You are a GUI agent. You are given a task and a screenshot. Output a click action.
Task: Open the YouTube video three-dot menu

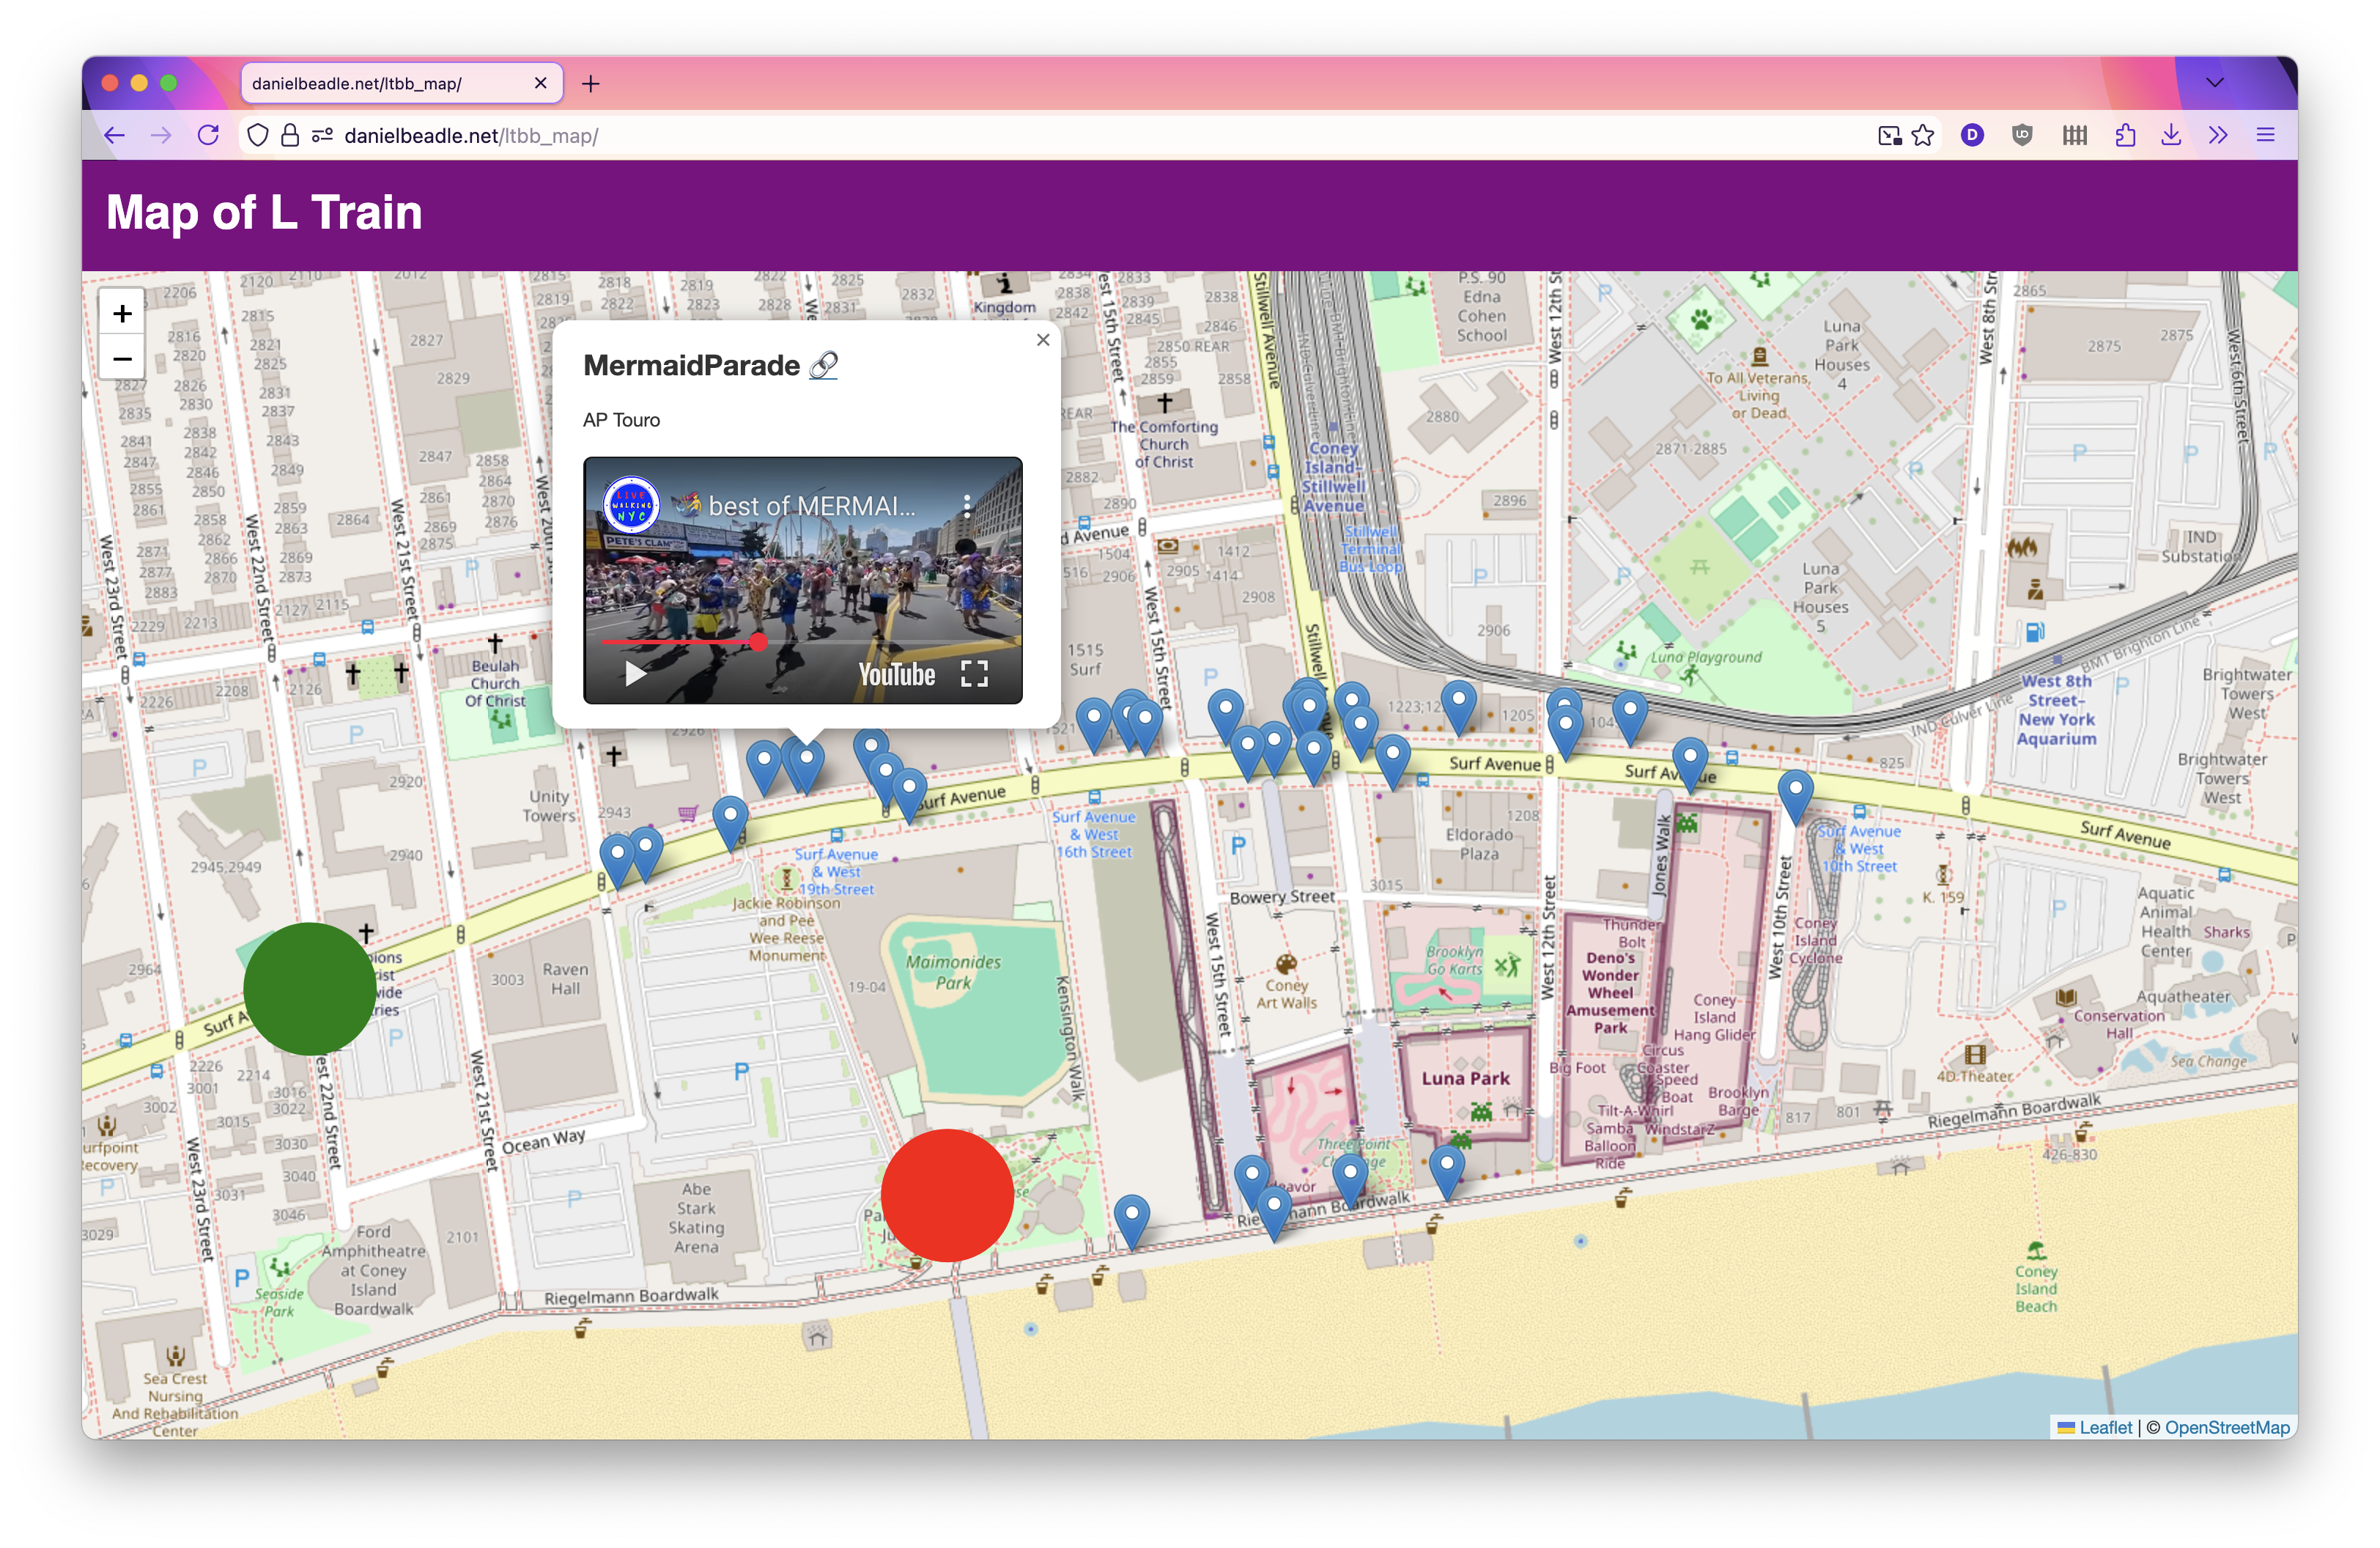(x=967, y=505)
